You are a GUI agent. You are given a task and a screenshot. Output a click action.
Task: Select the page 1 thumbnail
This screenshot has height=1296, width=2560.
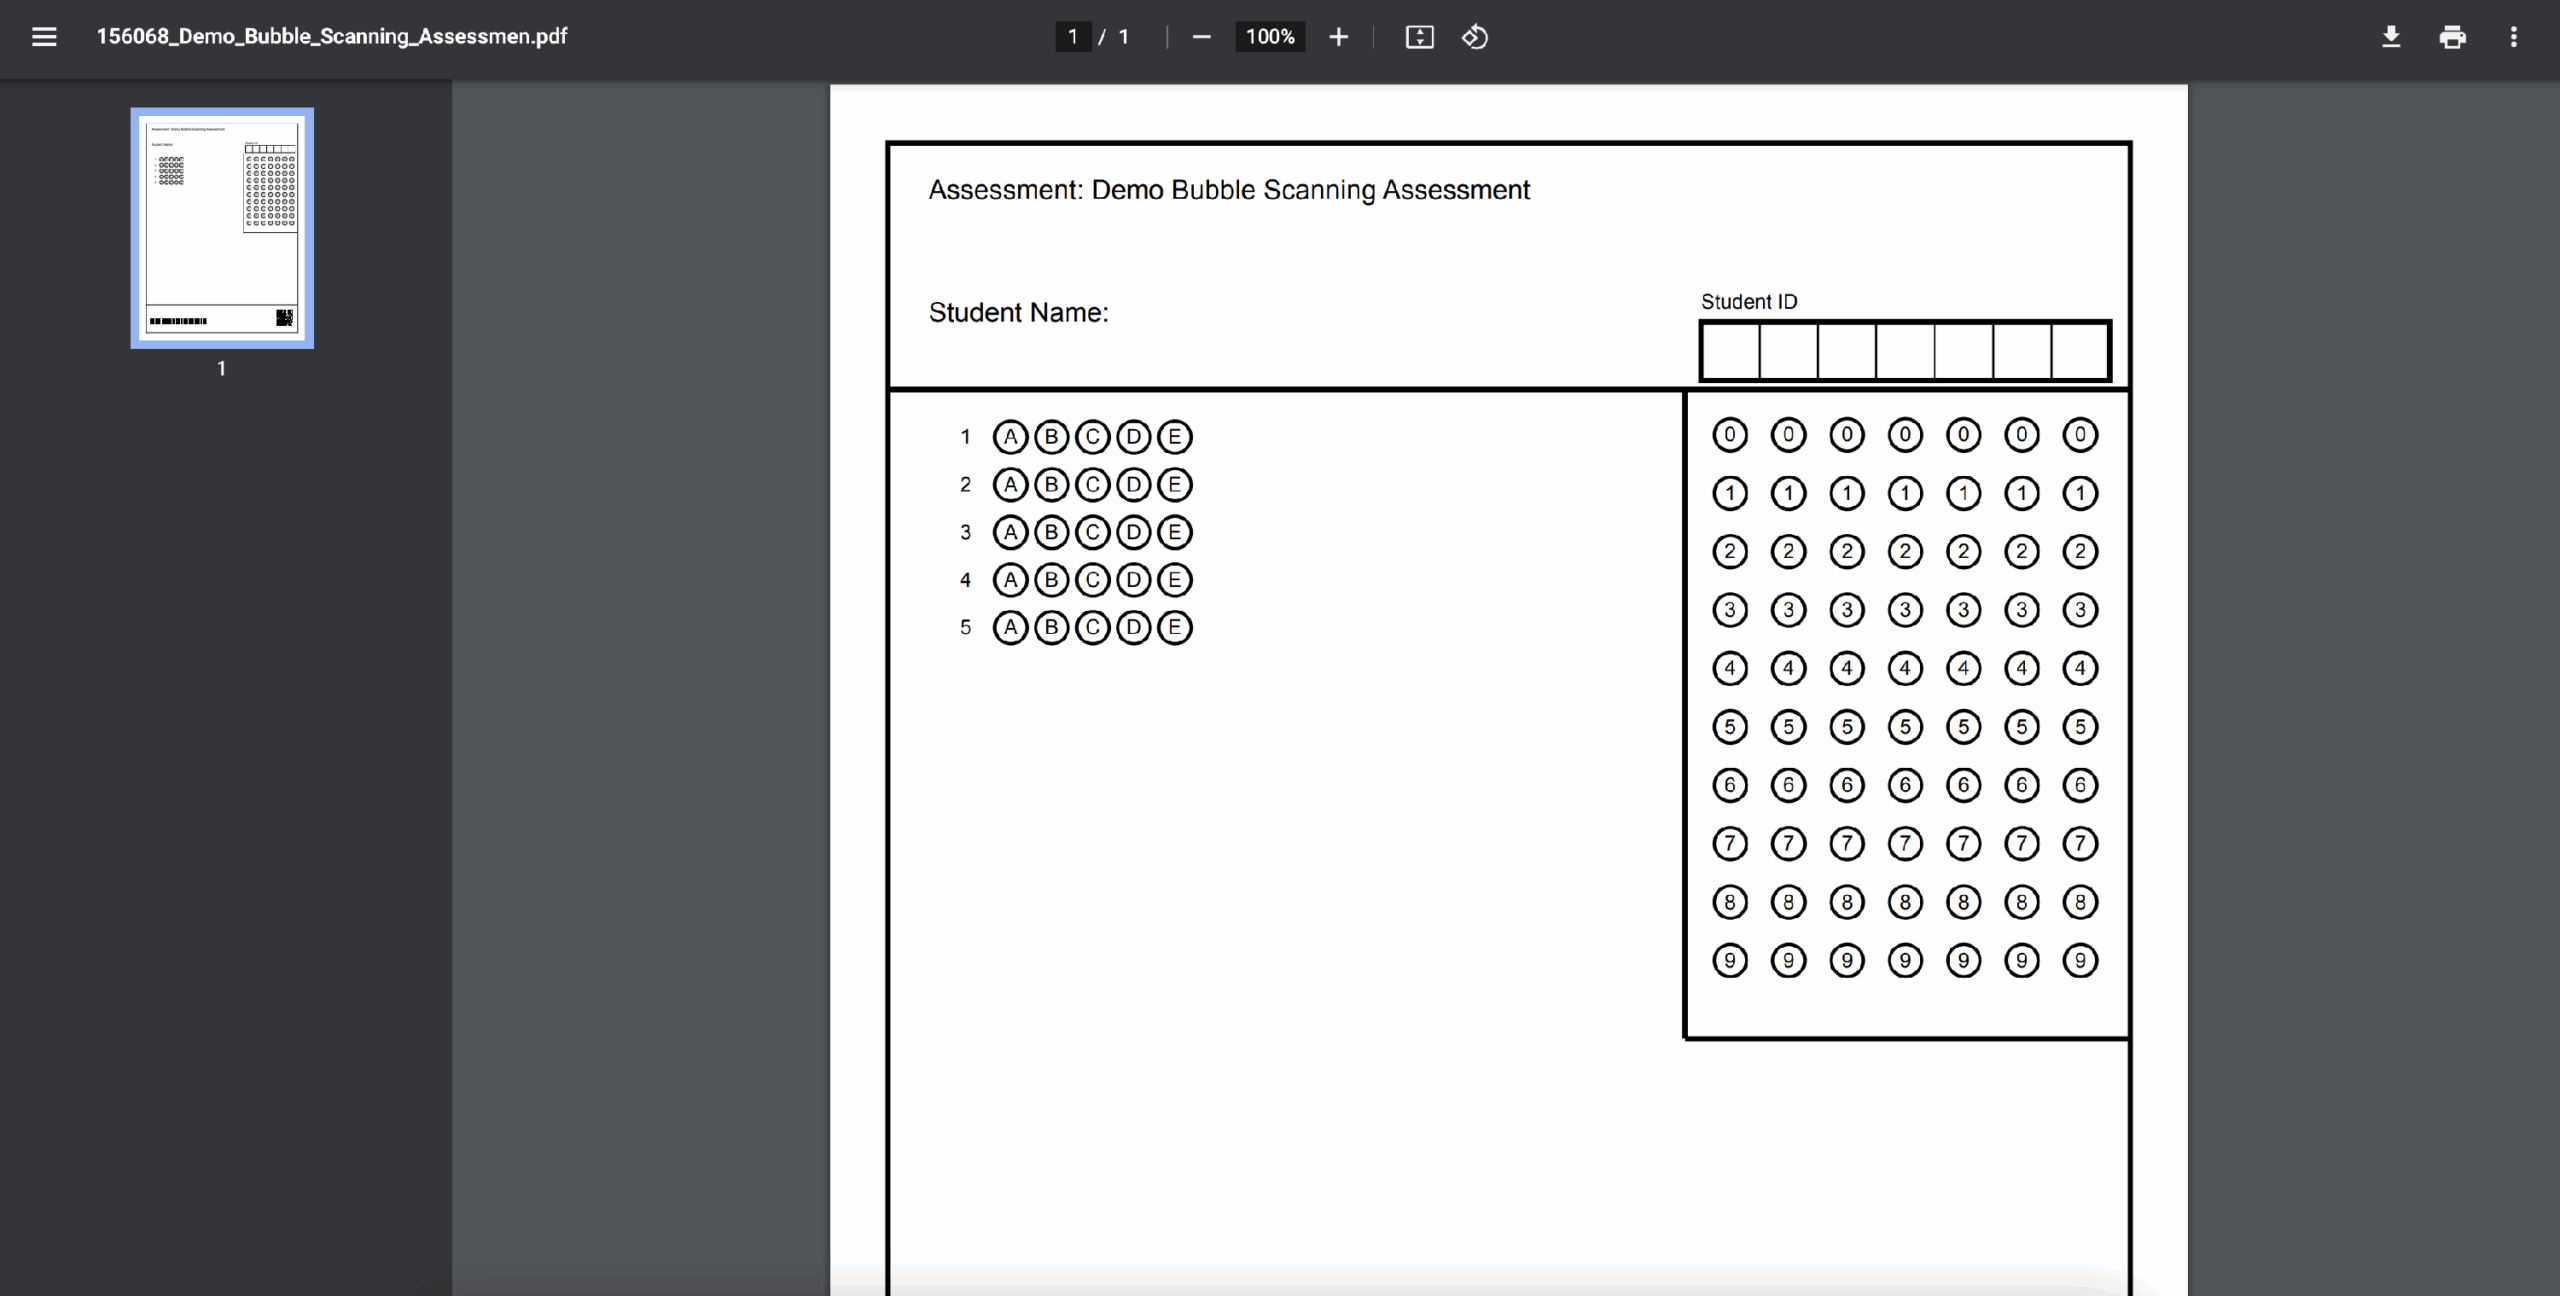pyautogui.click(x=222, y=228)
